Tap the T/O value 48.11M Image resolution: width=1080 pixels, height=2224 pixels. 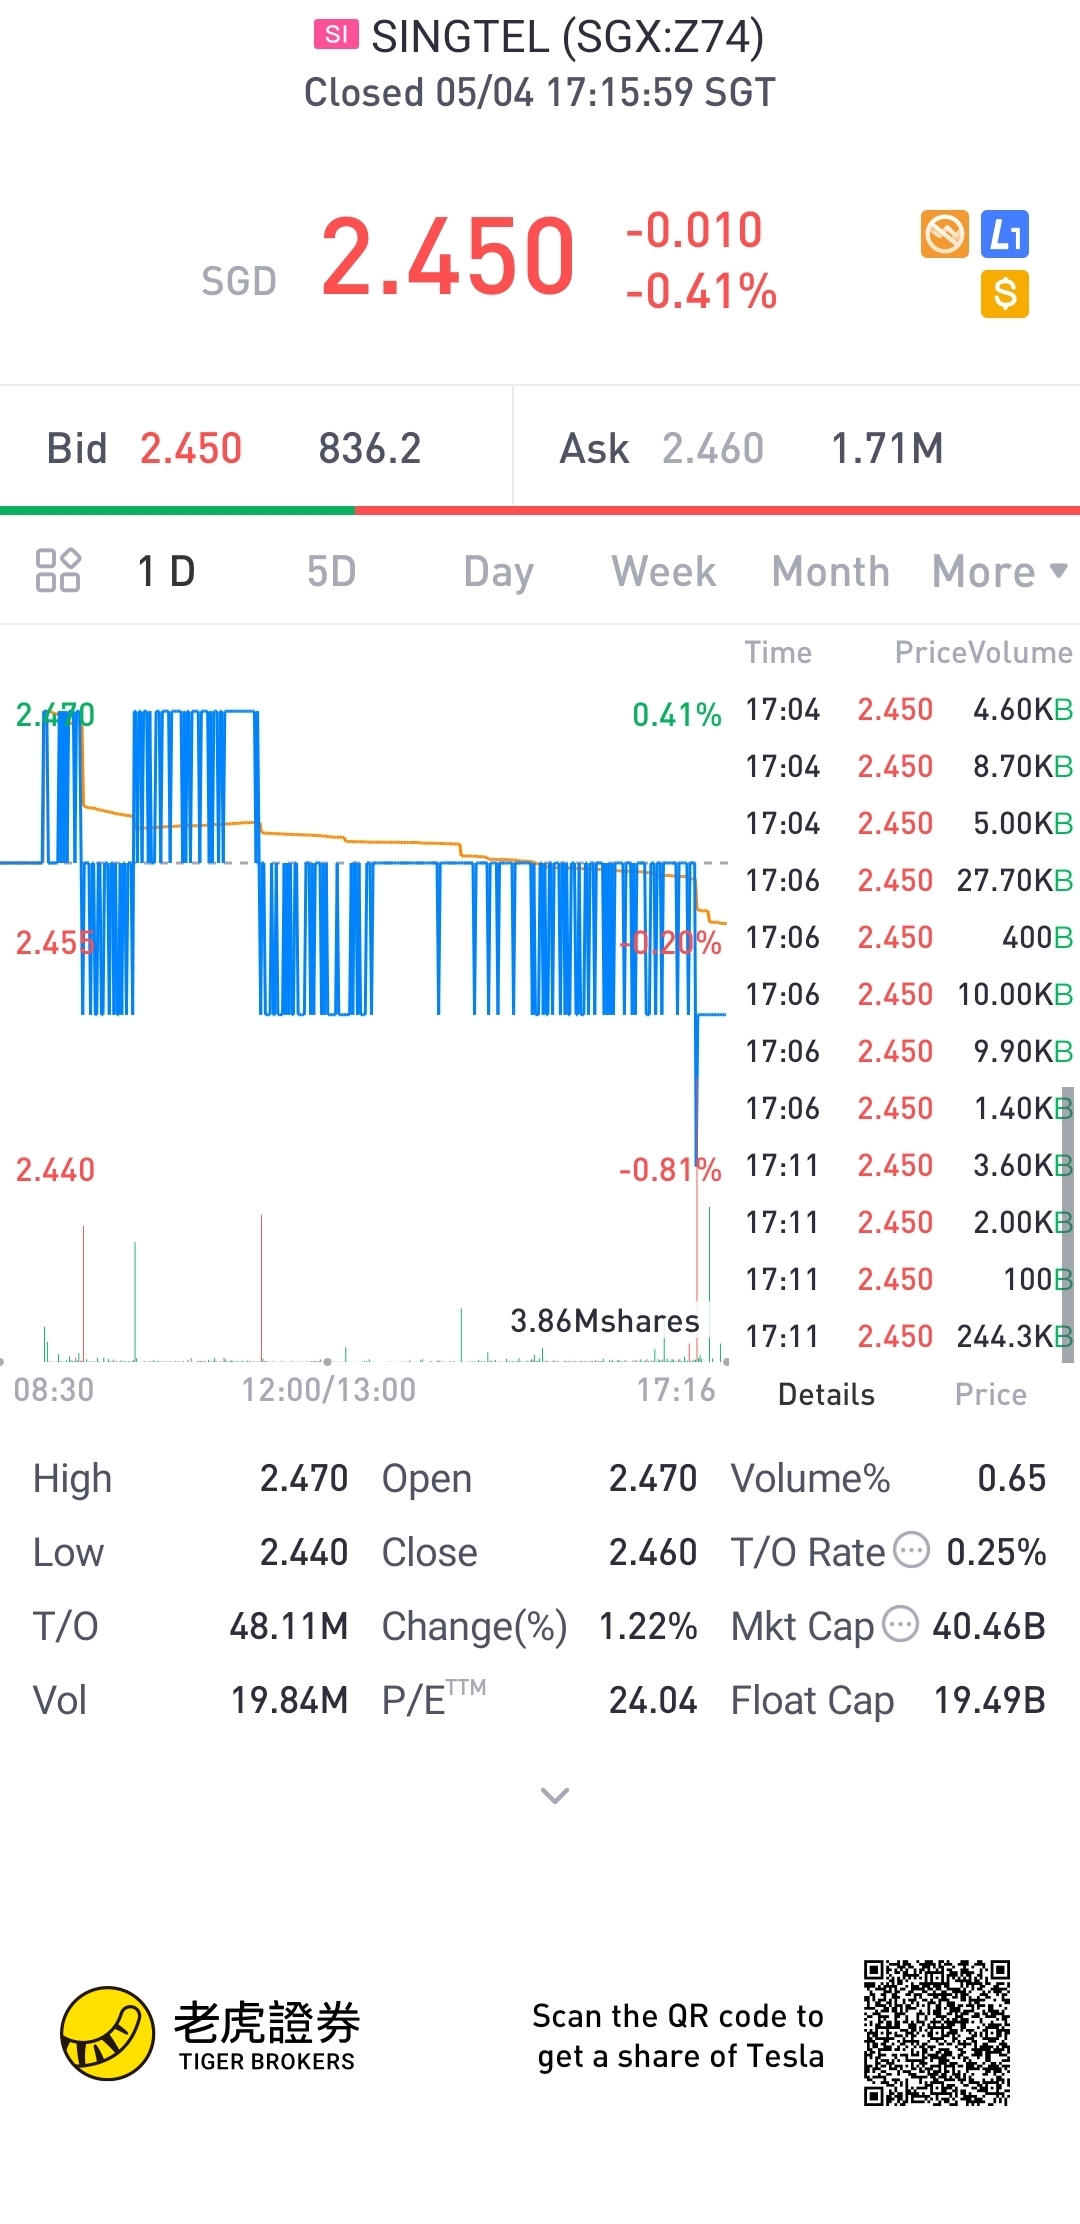click(x=289, y=1626)
